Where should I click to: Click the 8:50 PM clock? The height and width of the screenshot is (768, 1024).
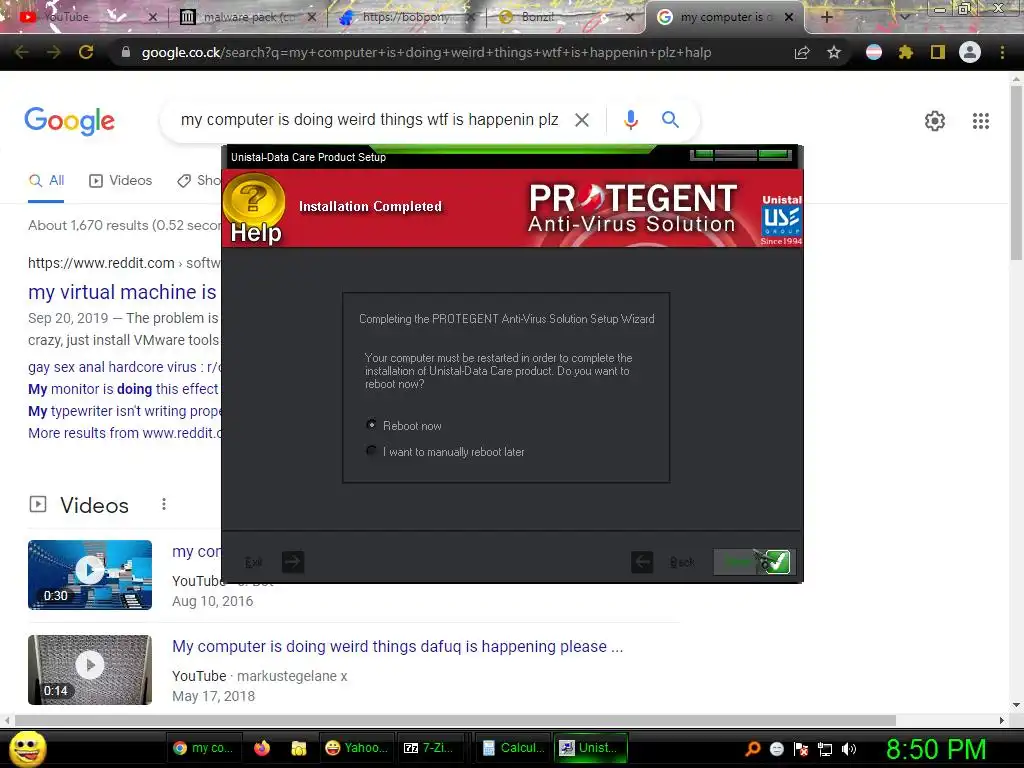(x=935, y=749)
